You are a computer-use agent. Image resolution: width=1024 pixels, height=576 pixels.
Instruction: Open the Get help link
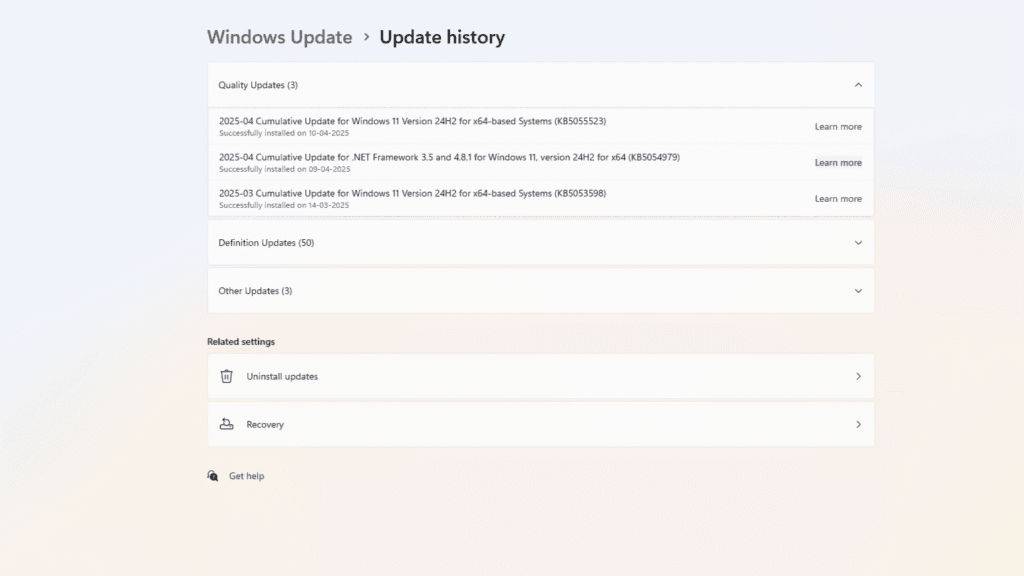(247, 476)
